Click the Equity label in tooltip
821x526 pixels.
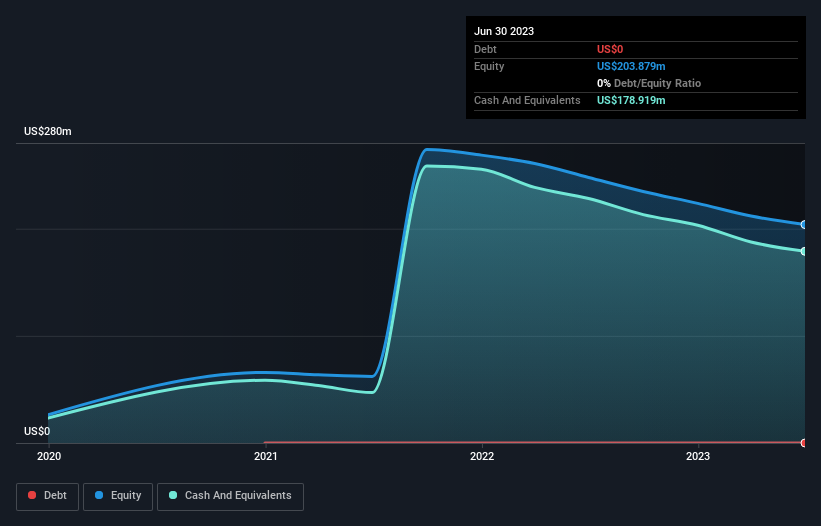[x=489, y=66]
